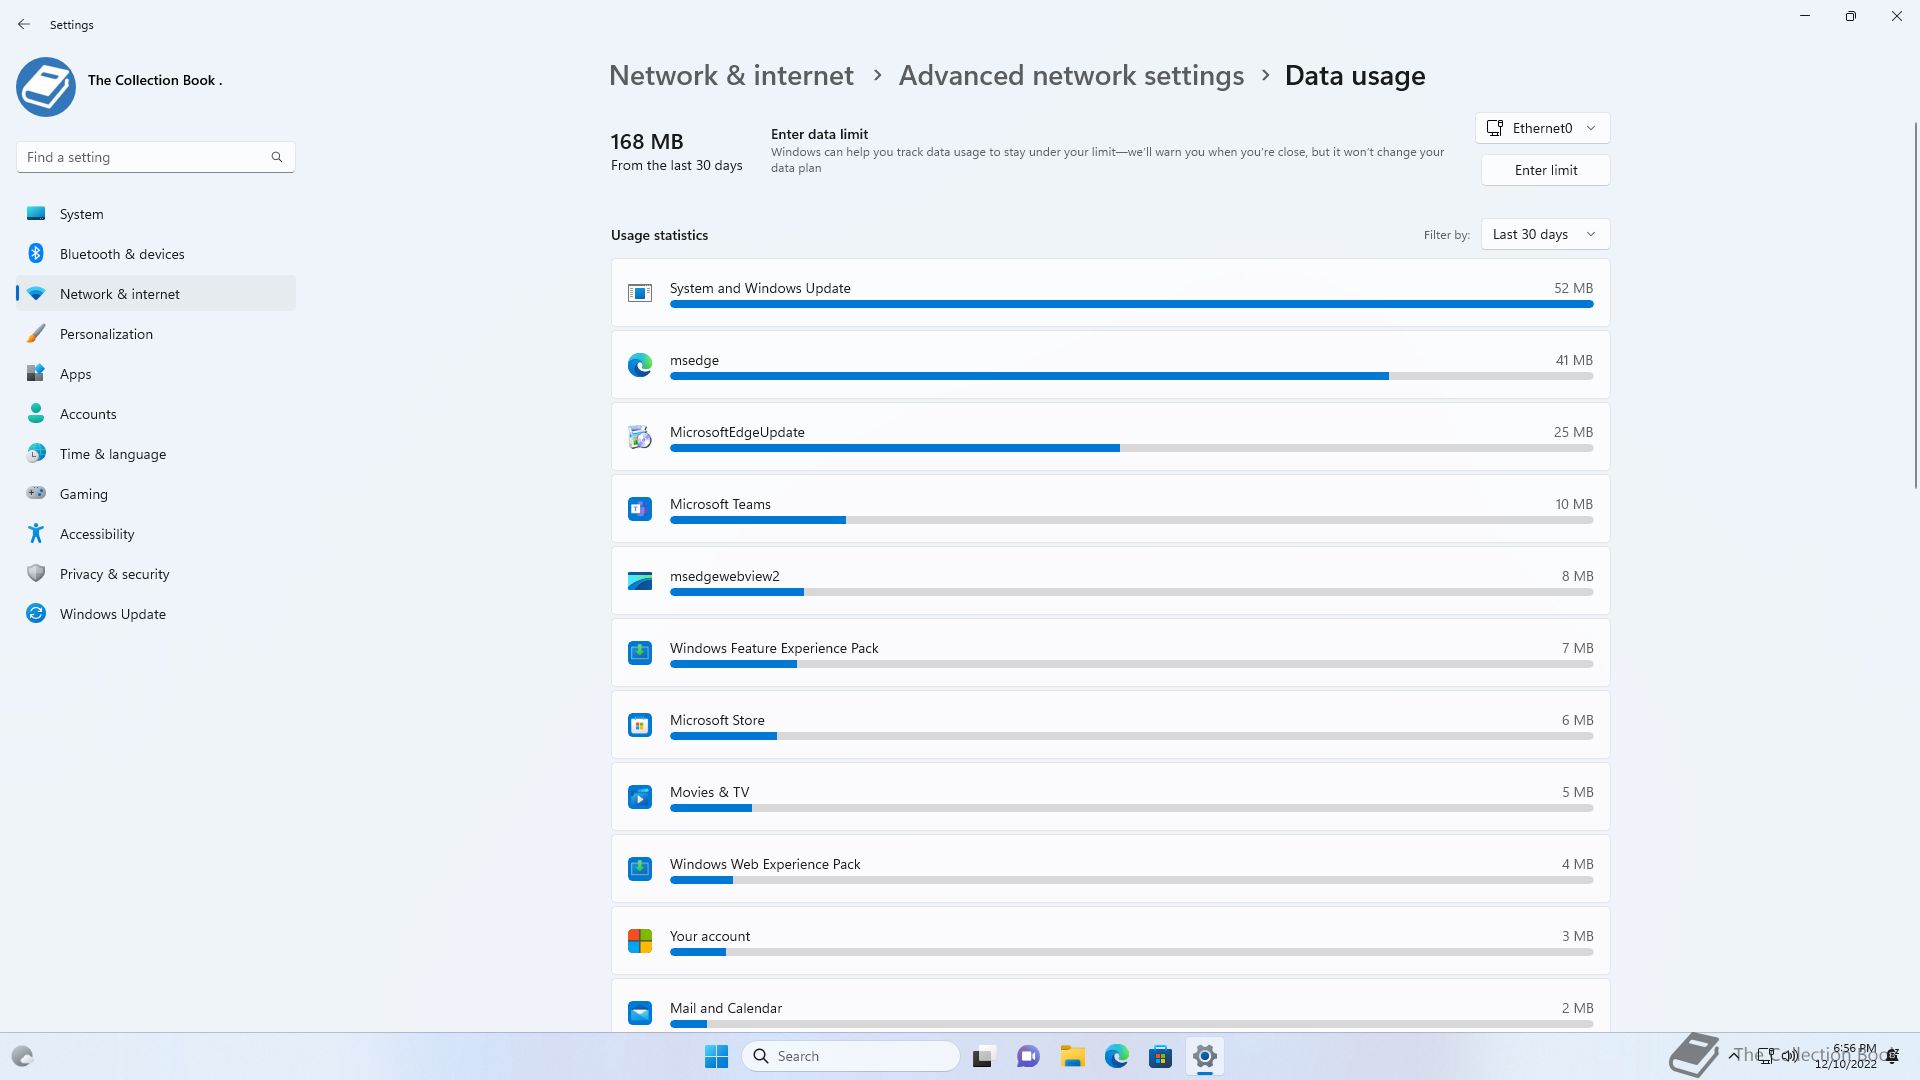1920x1080 pixels.
Task: Click the msedge app icon
Action: (640, 365)
